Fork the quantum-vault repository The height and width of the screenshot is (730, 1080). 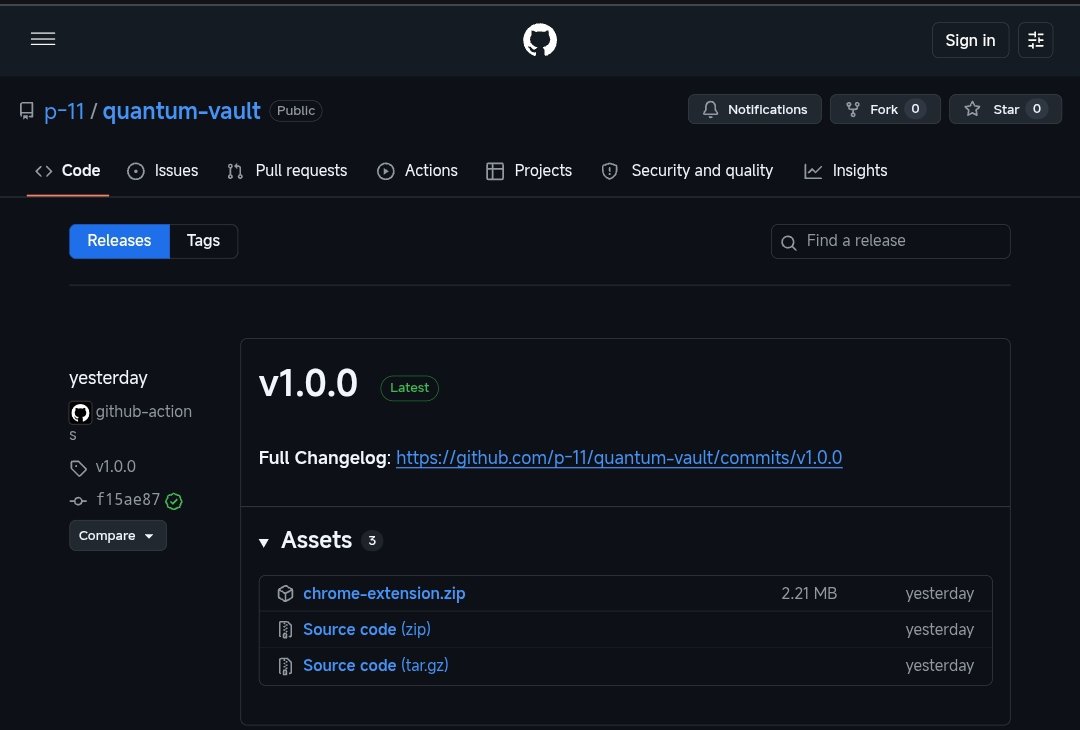pos(884,109)
